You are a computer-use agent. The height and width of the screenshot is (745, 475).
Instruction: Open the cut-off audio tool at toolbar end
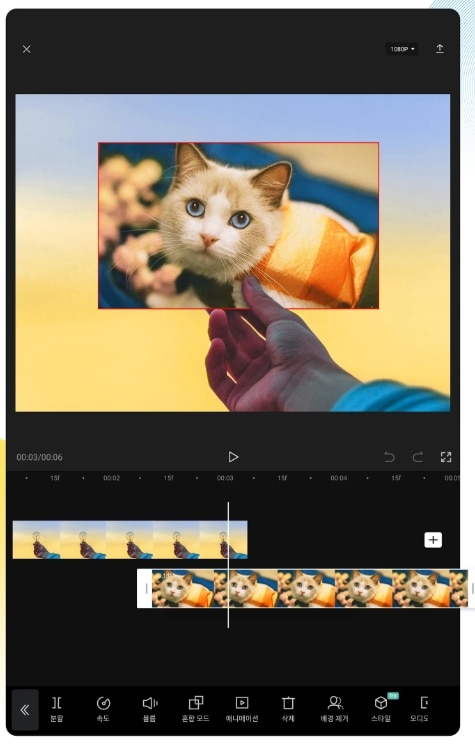tap(420, 709)
